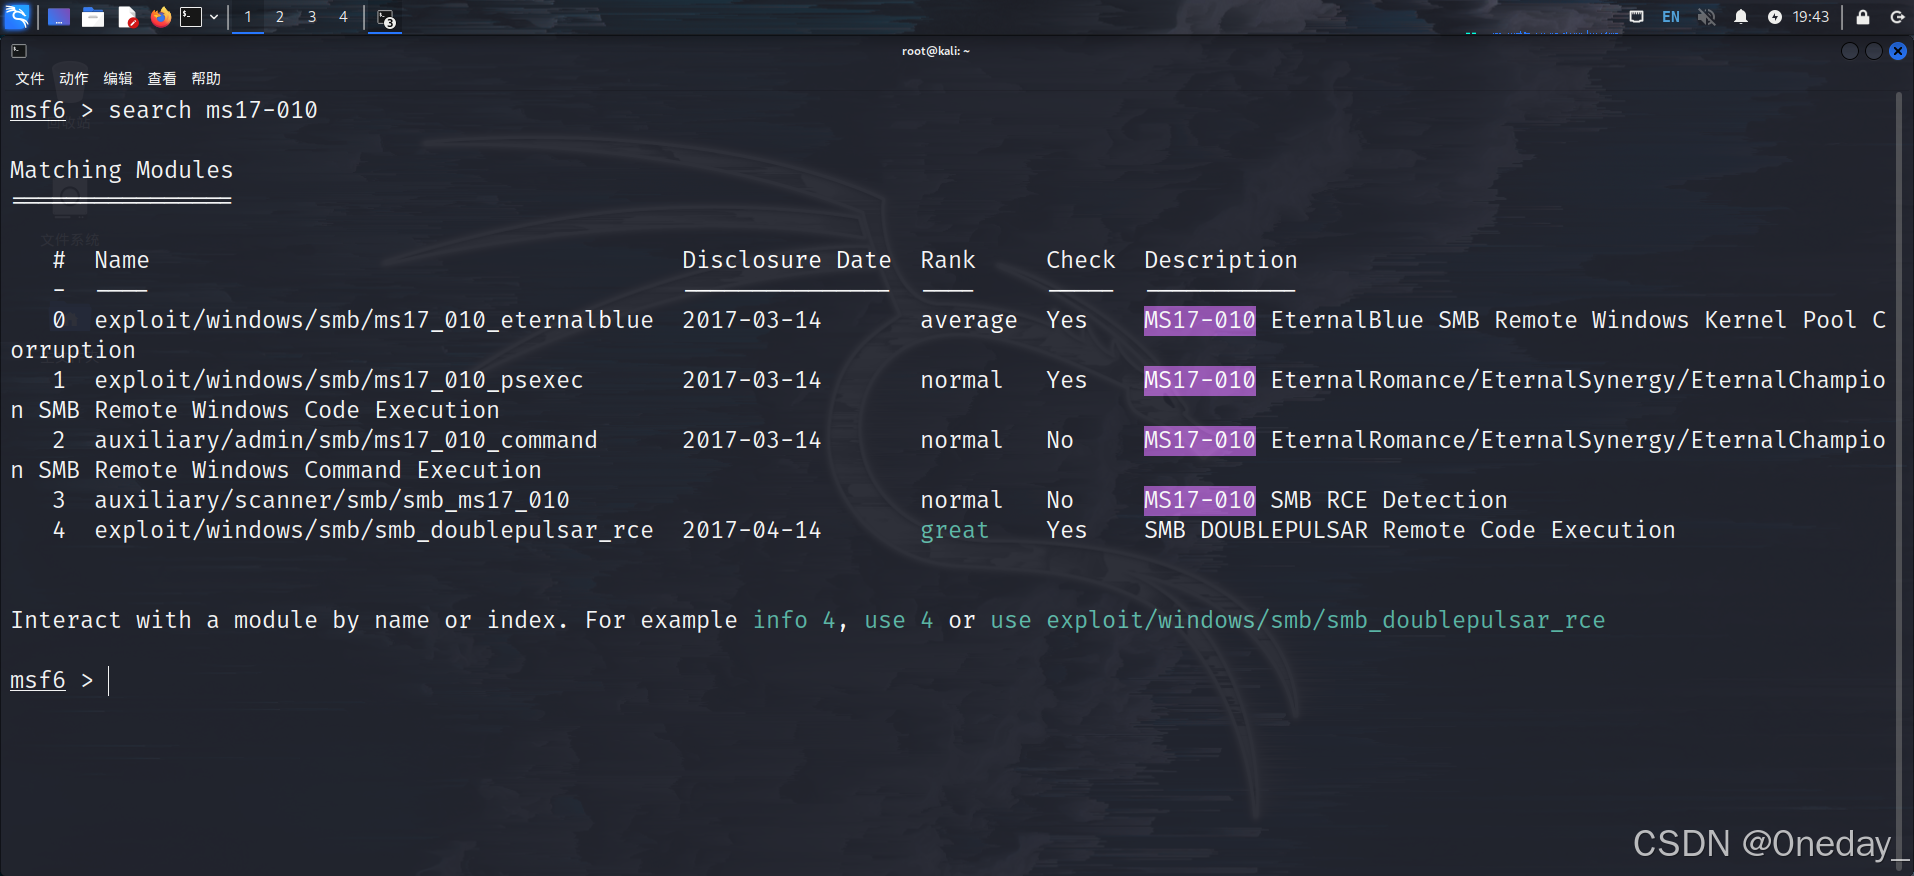The height and width of the screenshot is (876, 1914).
Task: Switch to workspace 2
Action: (x=280, y=17)
